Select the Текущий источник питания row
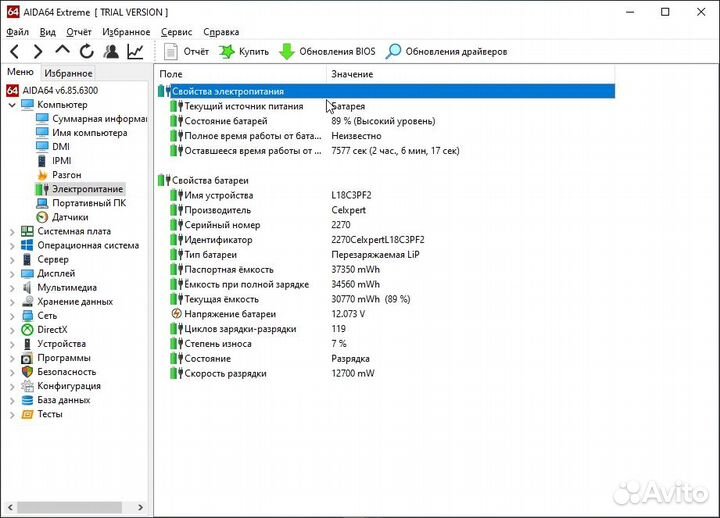Image resolution: width=720 pixels, height=518 pixels. [386, 106]
